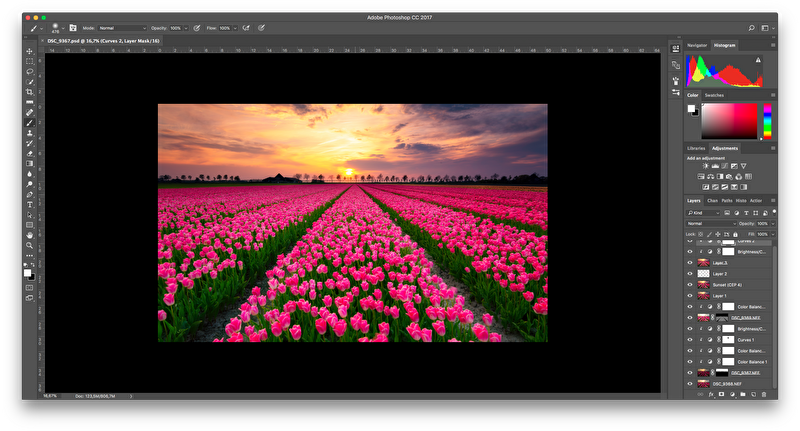Click the fx layer style icon

(x=711, y=394)
